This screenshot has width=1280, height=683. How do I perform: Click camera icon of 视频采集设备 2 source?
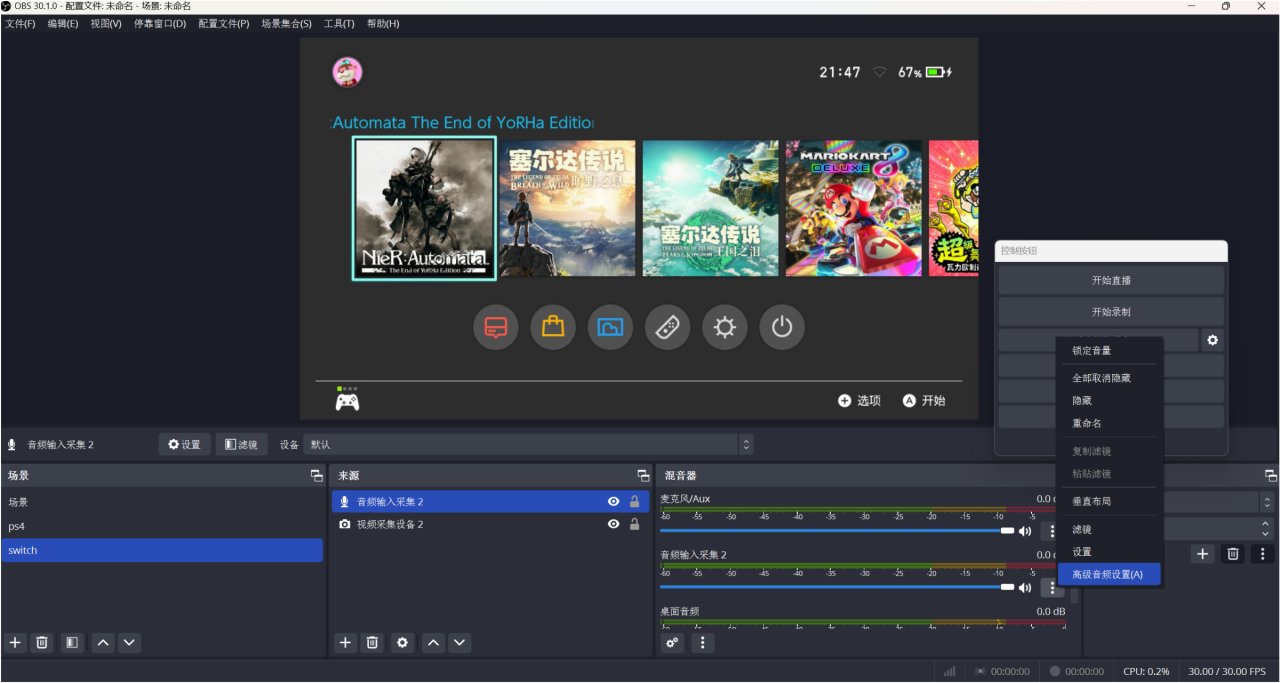pyautogui.click(x=345, y=524)
